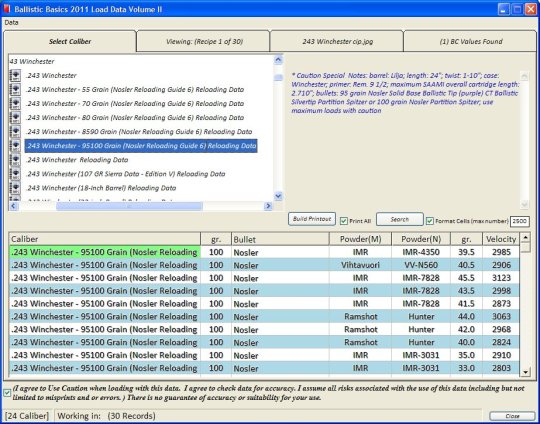Select '.243 Winchester - 80 Grain' list entry
Image resolution: width=540 pixels, height=424 pixels.
(135, 118)
